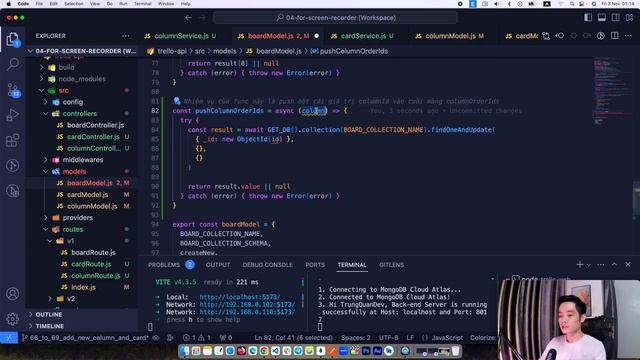Click the forwarded ports status bar item
Viewport: 640px width, 360px height.
tap(226, 338)
